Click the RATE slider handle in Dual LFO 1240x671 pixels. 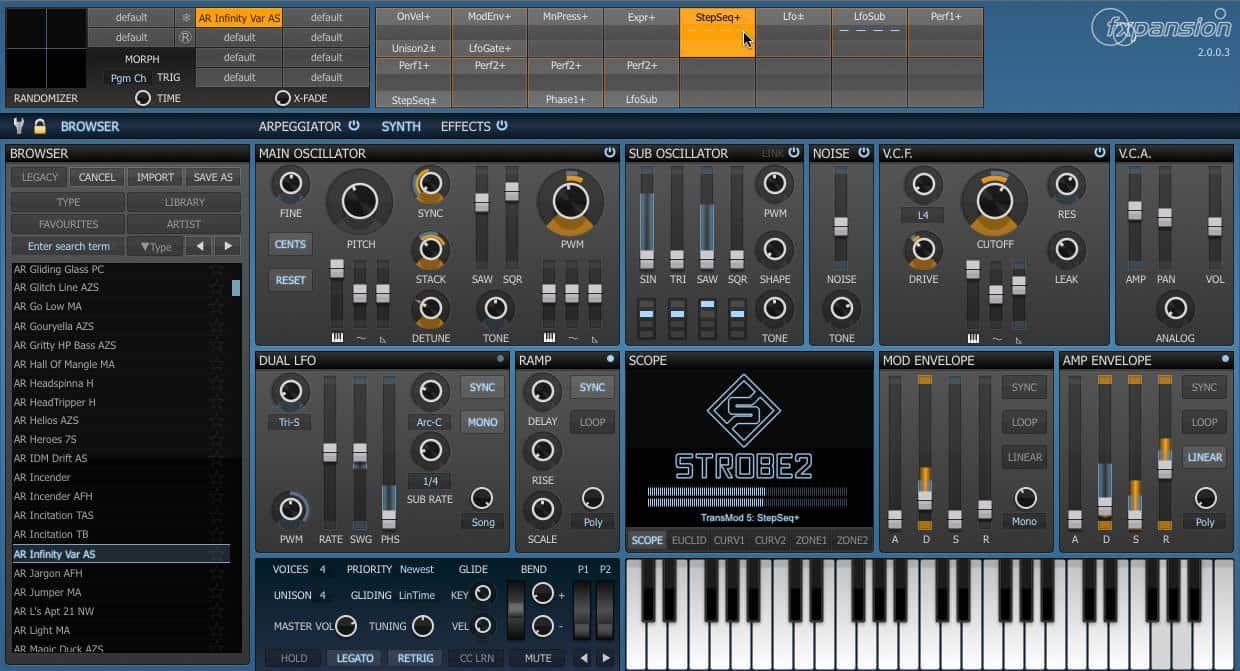coord(330,453)
